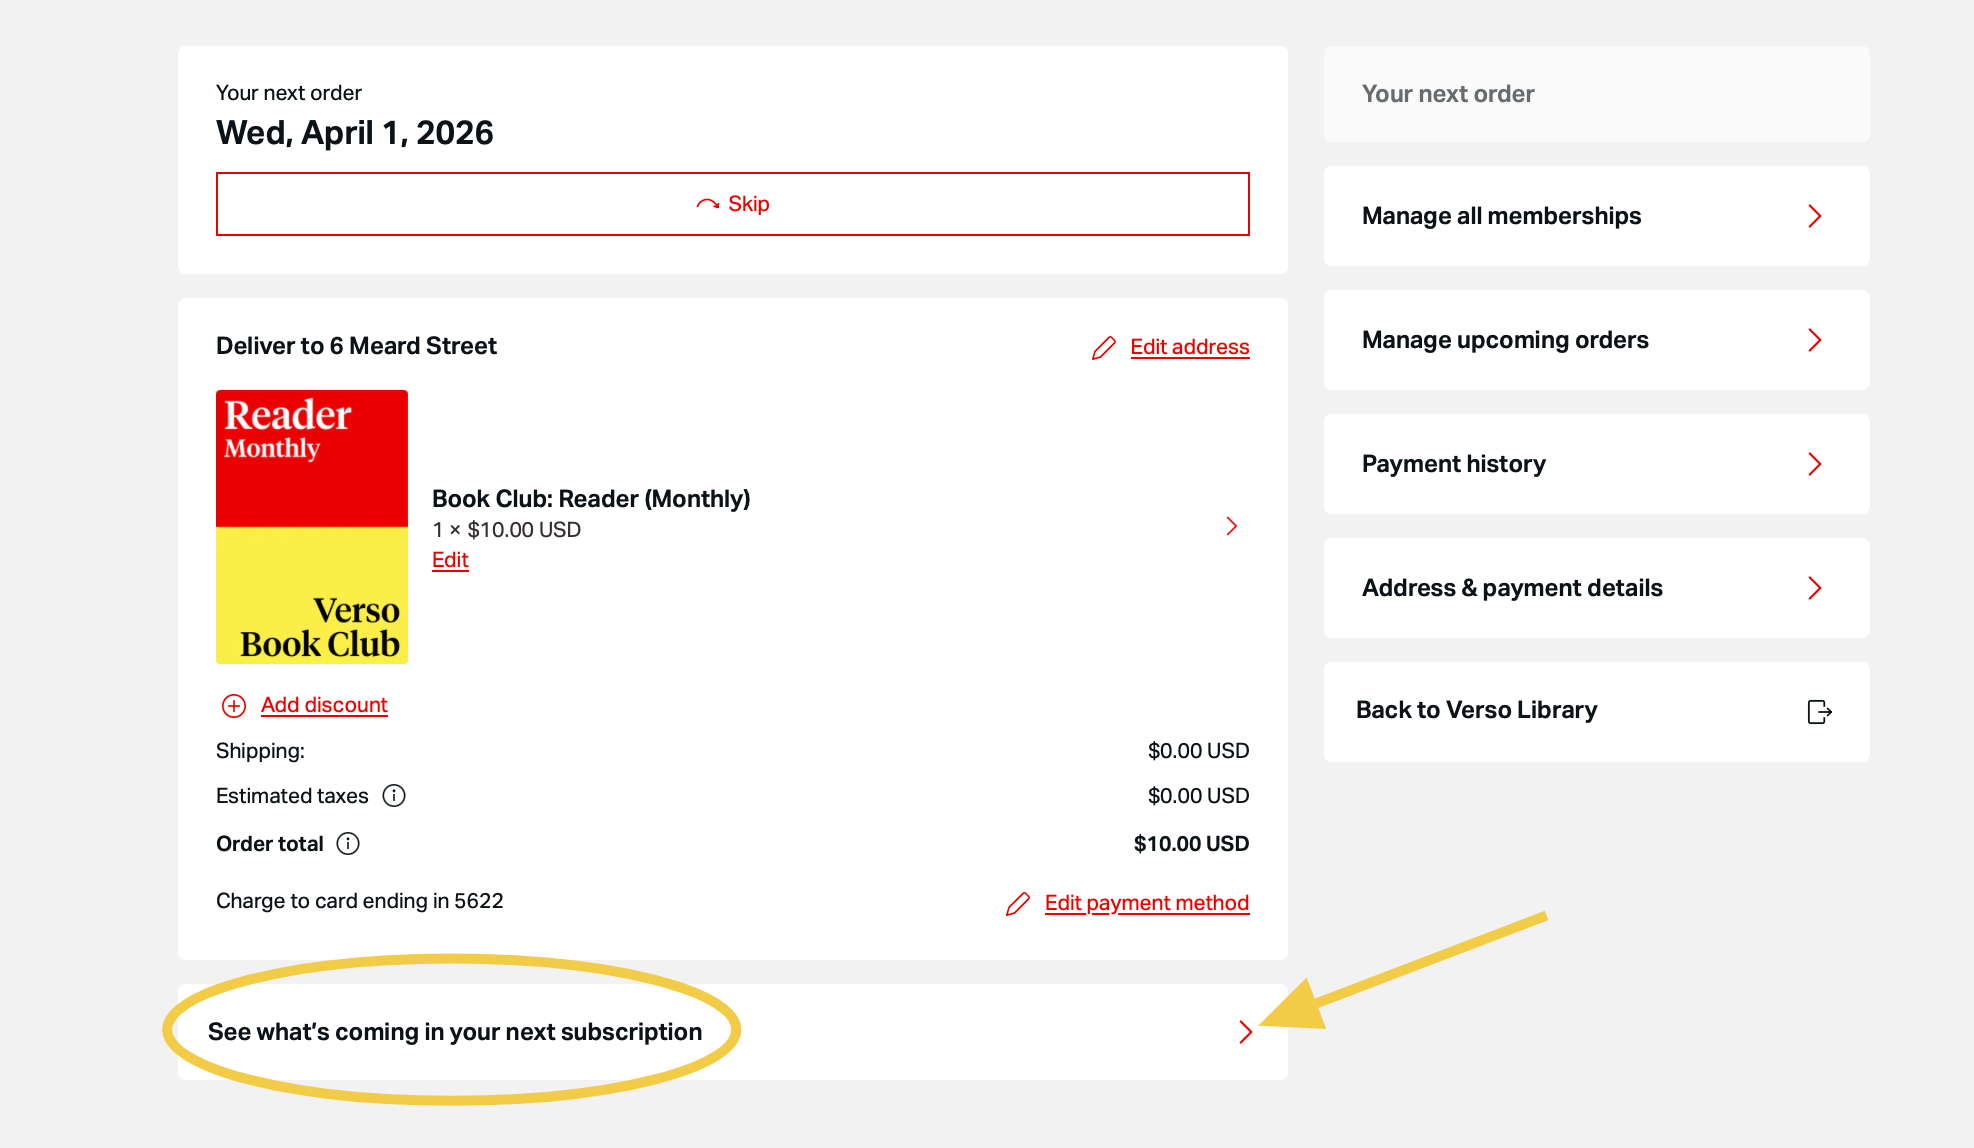1974x1148 pixels.
Task: Click the pencil icon beside Edit address
Action: click(x=1103, y=348)
